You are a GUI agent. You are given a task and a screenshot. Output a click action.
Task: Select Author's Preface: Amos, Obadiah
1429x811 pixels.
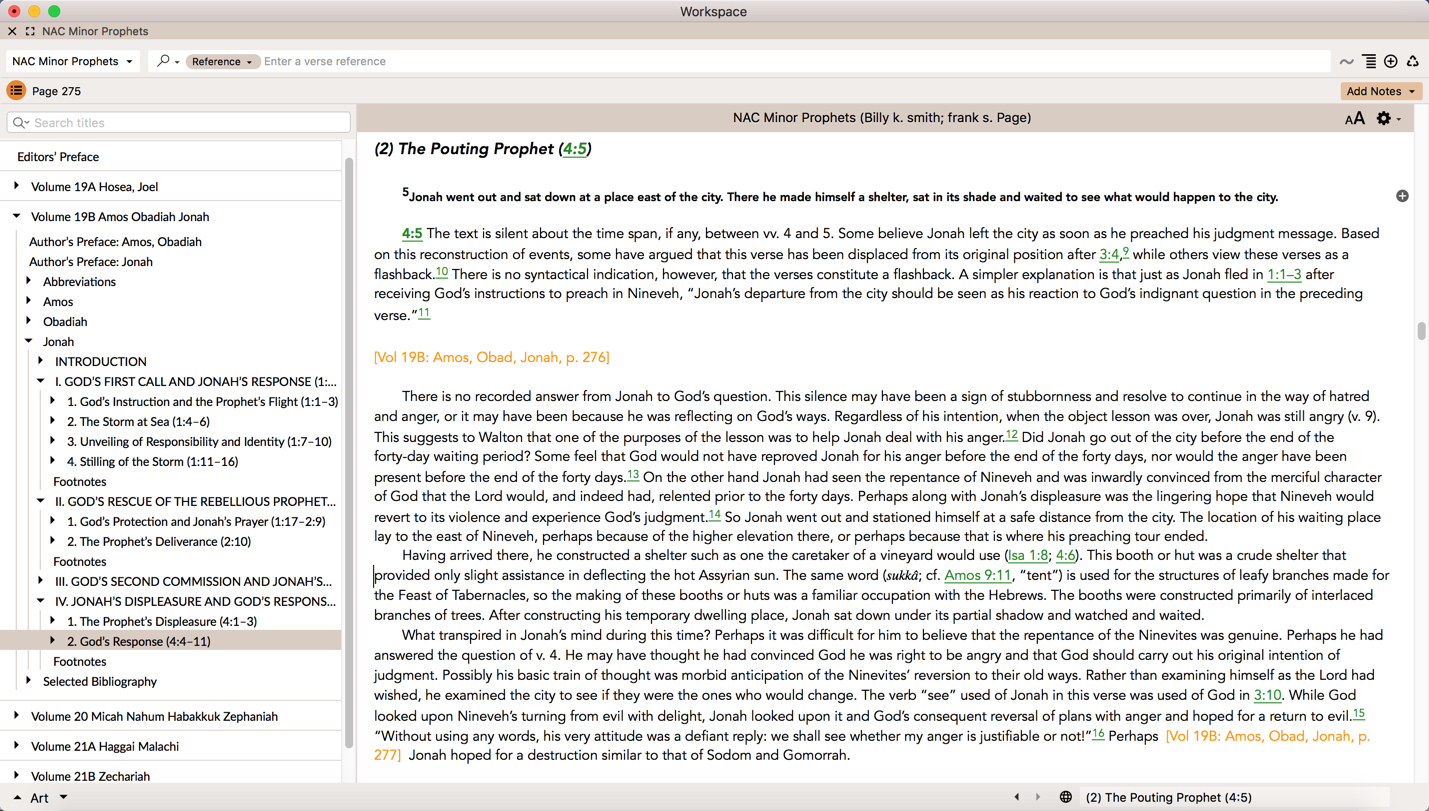pyautogui.click(x=115, y=242)
